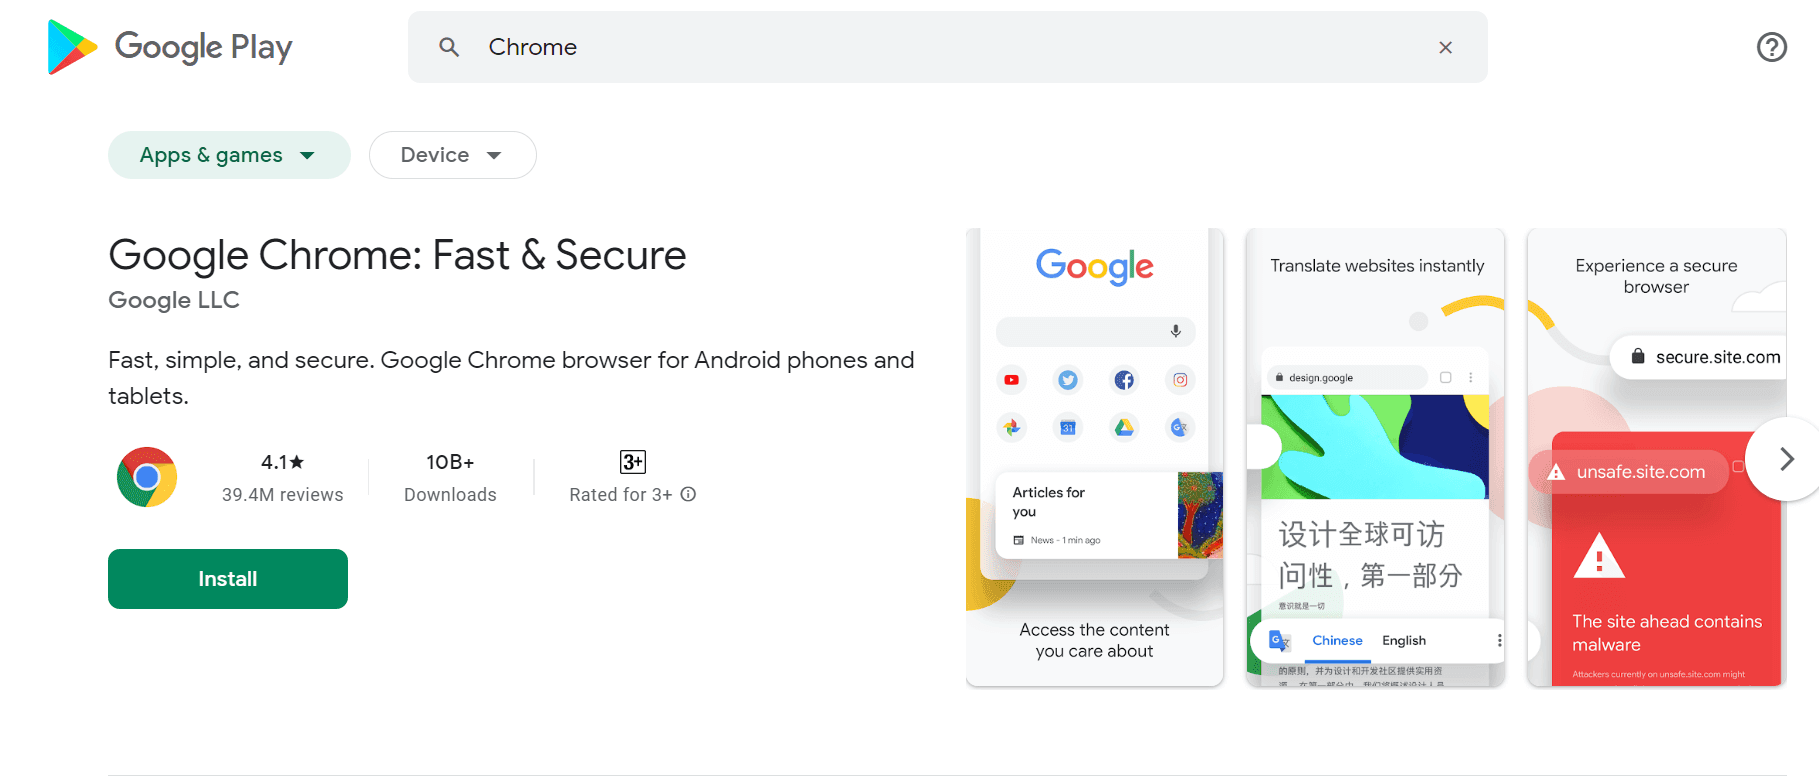The width and height of the screenshot is (1819, 777).
Task: Click the star beside the 4.1 rating
Action: pos(296,462)
